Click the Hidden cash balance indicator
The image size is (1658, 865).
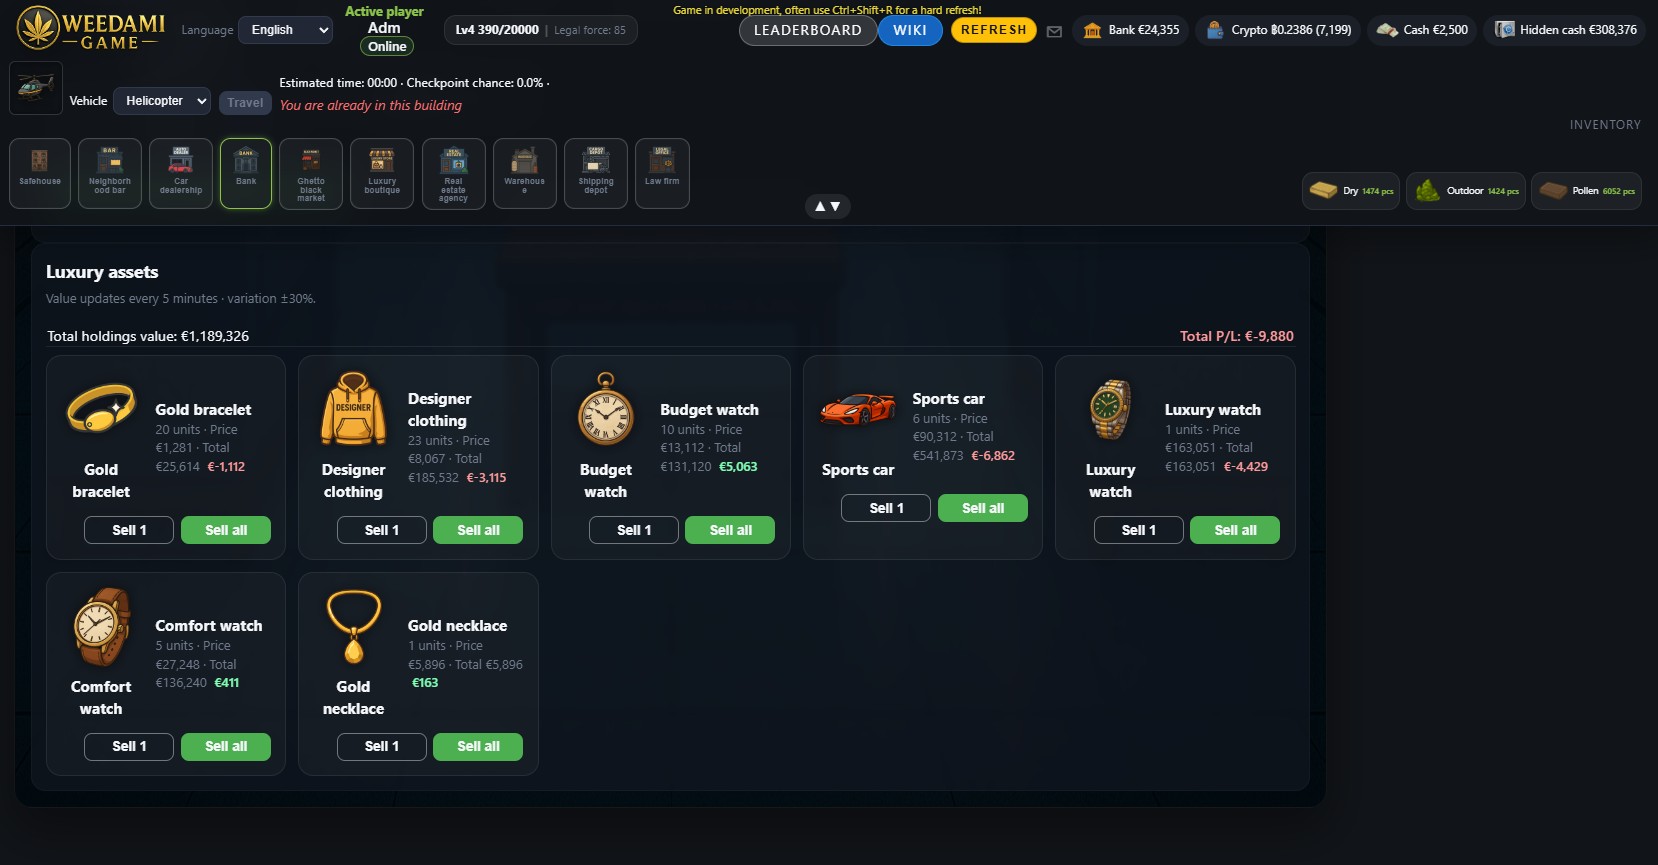click(1566, 30)
